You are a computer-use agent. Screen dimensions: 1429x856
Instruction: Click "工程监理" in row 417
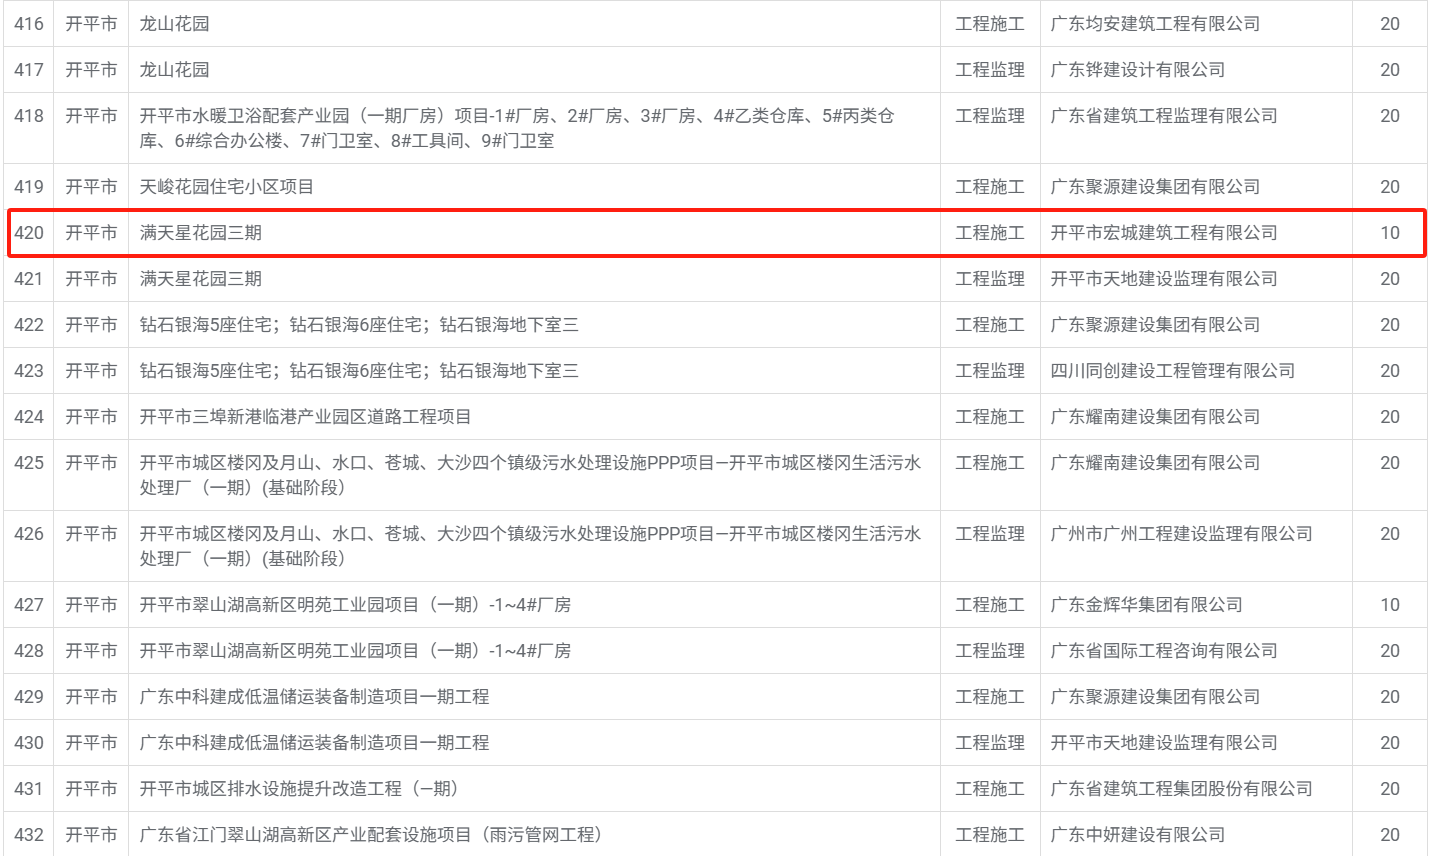coord(990,70)
